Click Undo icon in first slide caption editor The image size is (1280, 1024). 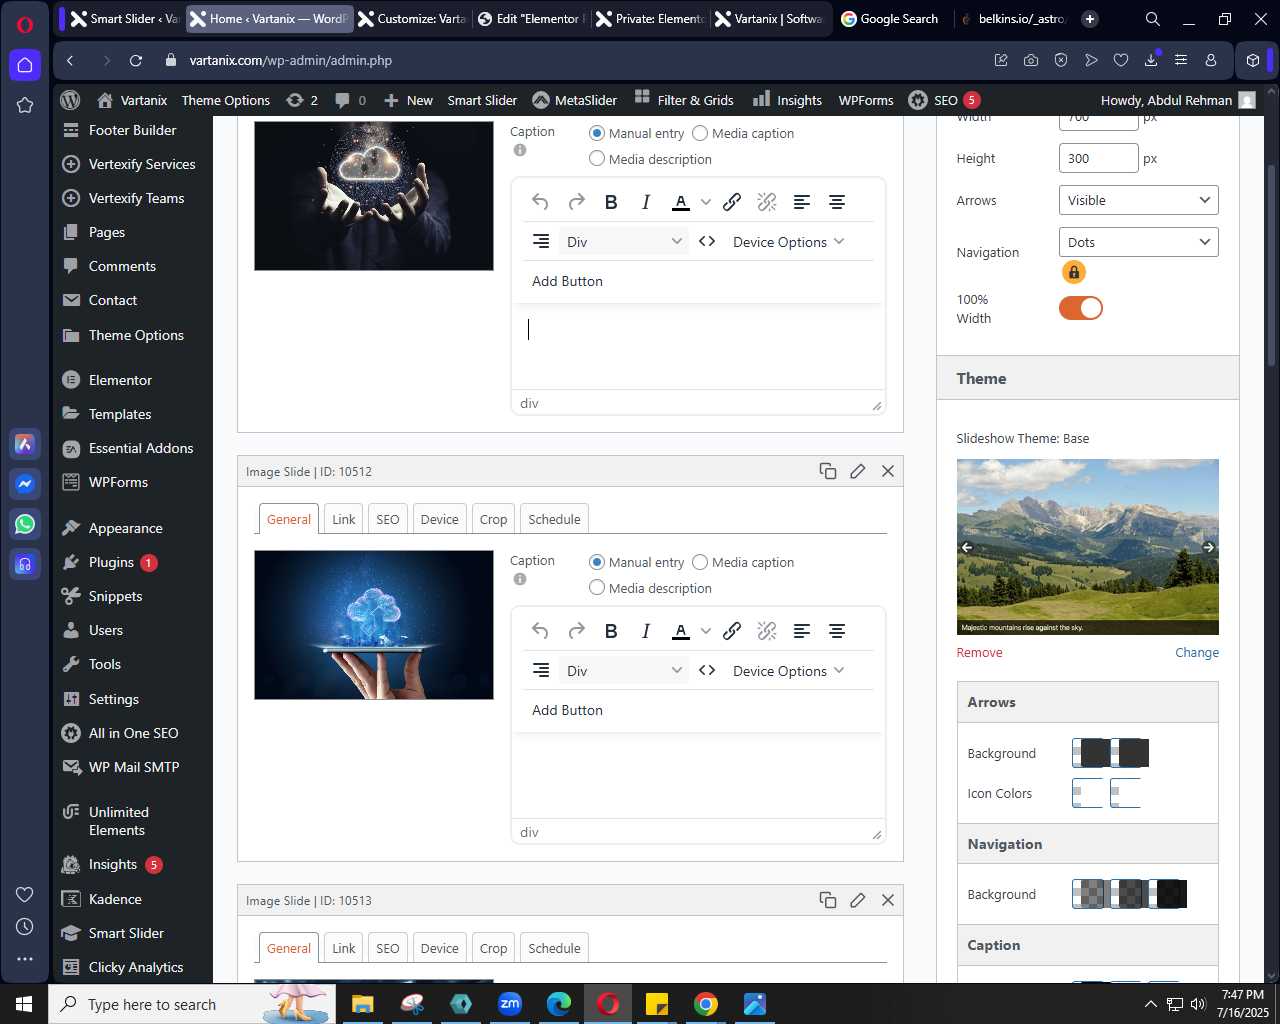coord(540,202)
